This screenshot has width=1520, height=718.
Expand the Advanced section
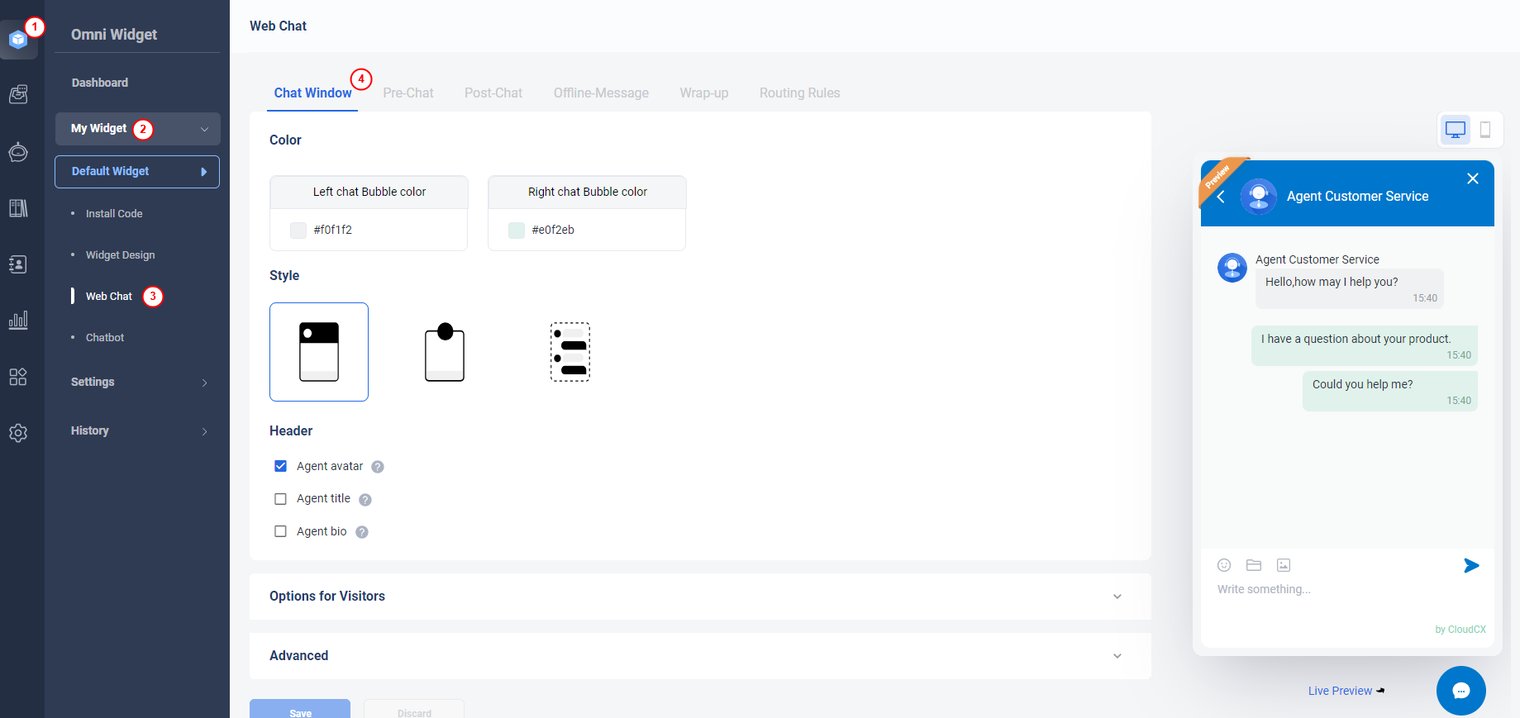click(x=700, y=656)
